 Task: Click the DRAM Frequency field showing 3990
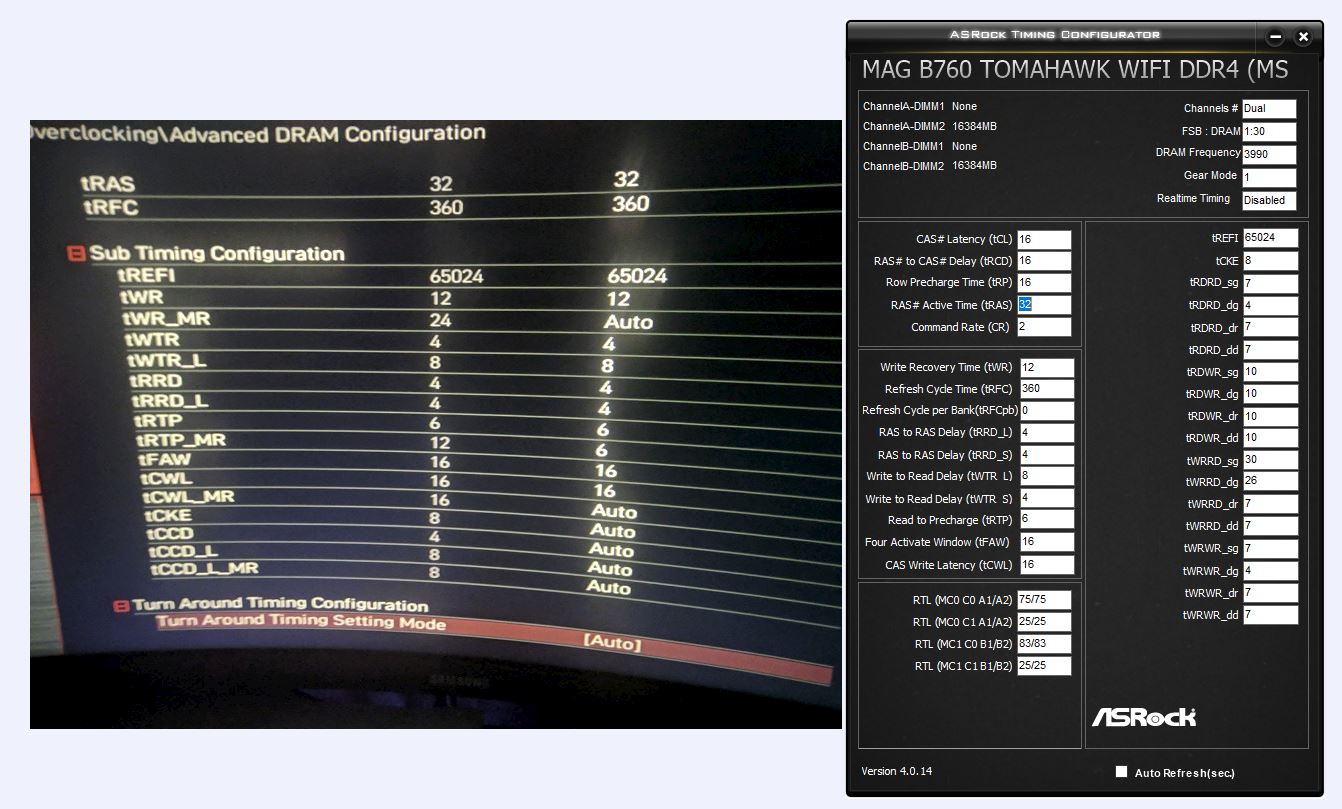(x=1269, y=154)
